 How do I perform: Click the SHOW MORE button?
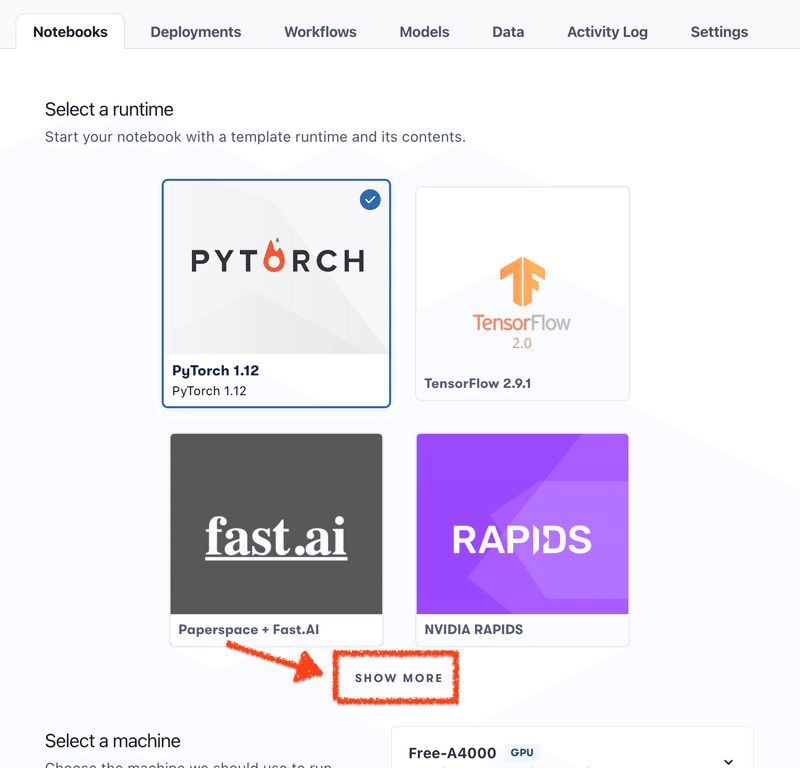(398, 678)
